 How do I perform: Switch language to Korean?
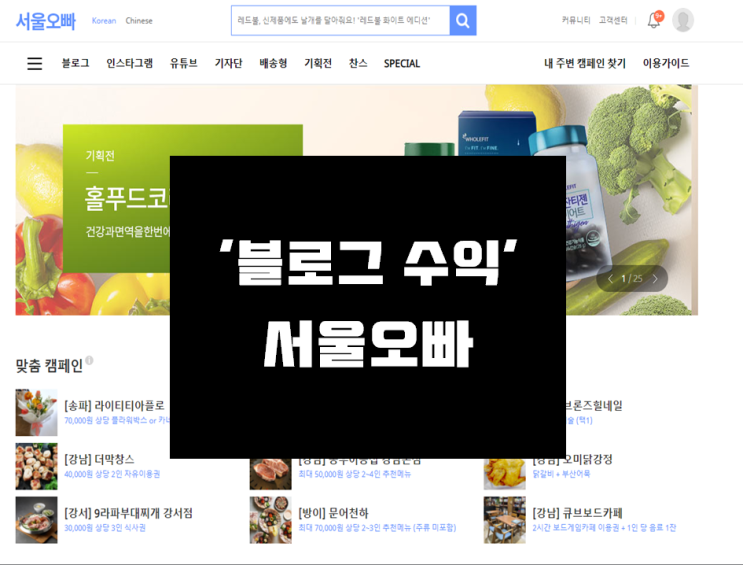point(104,21)
